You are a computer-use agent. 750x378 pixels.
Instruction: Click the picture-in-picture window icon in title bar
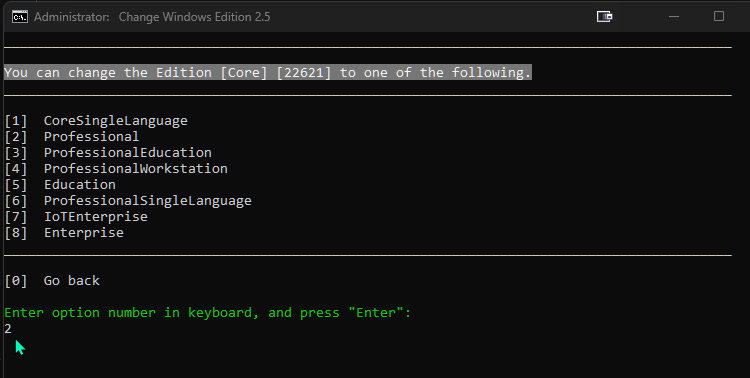point(605,17)
